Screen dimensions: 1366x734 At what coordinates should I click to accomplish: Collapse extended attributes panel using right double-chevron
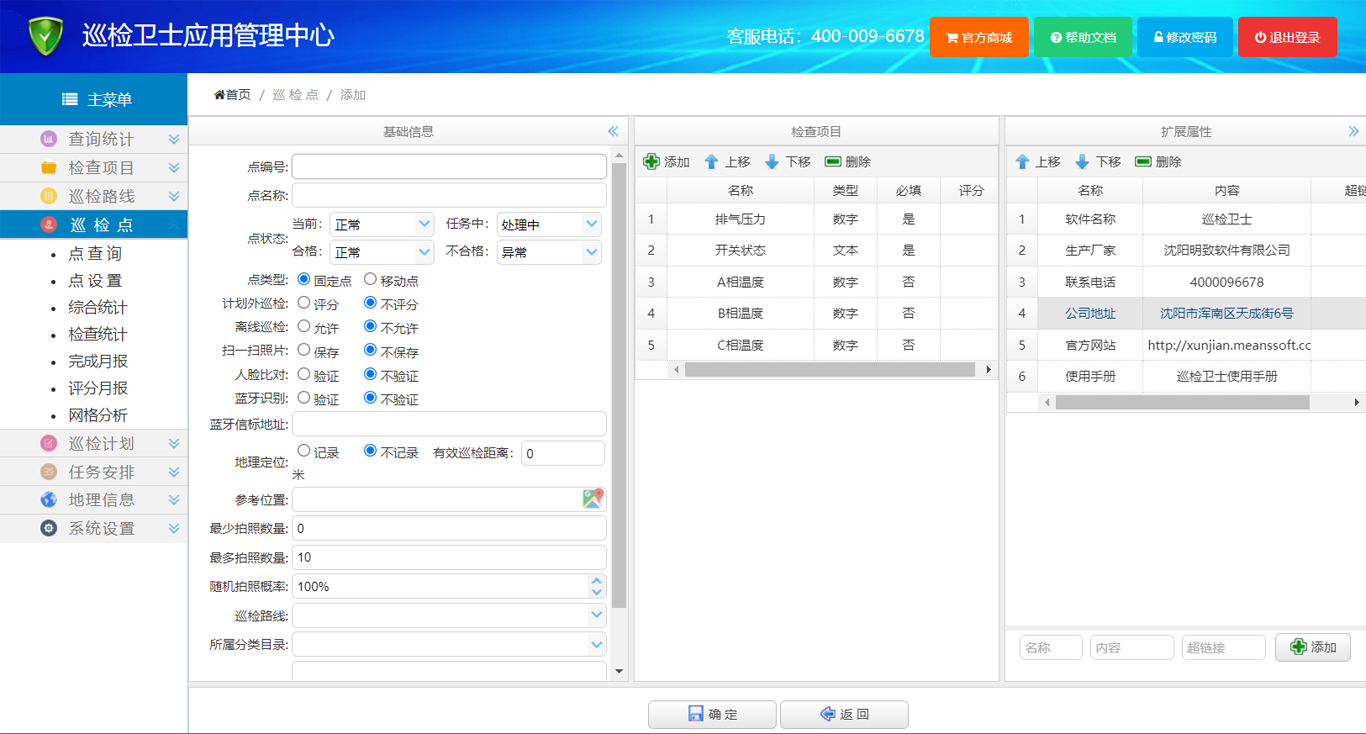coord(1353,132)
